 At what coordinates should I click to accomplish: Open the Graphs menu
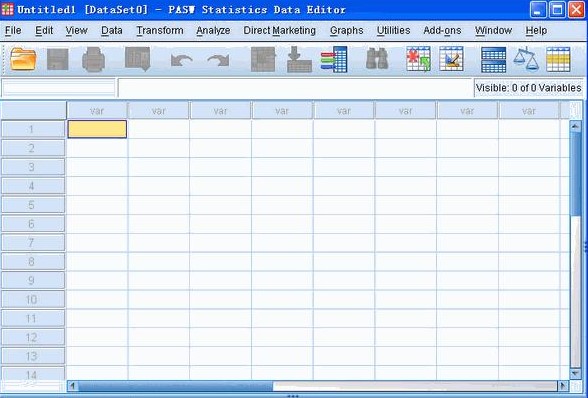point(346,30)
